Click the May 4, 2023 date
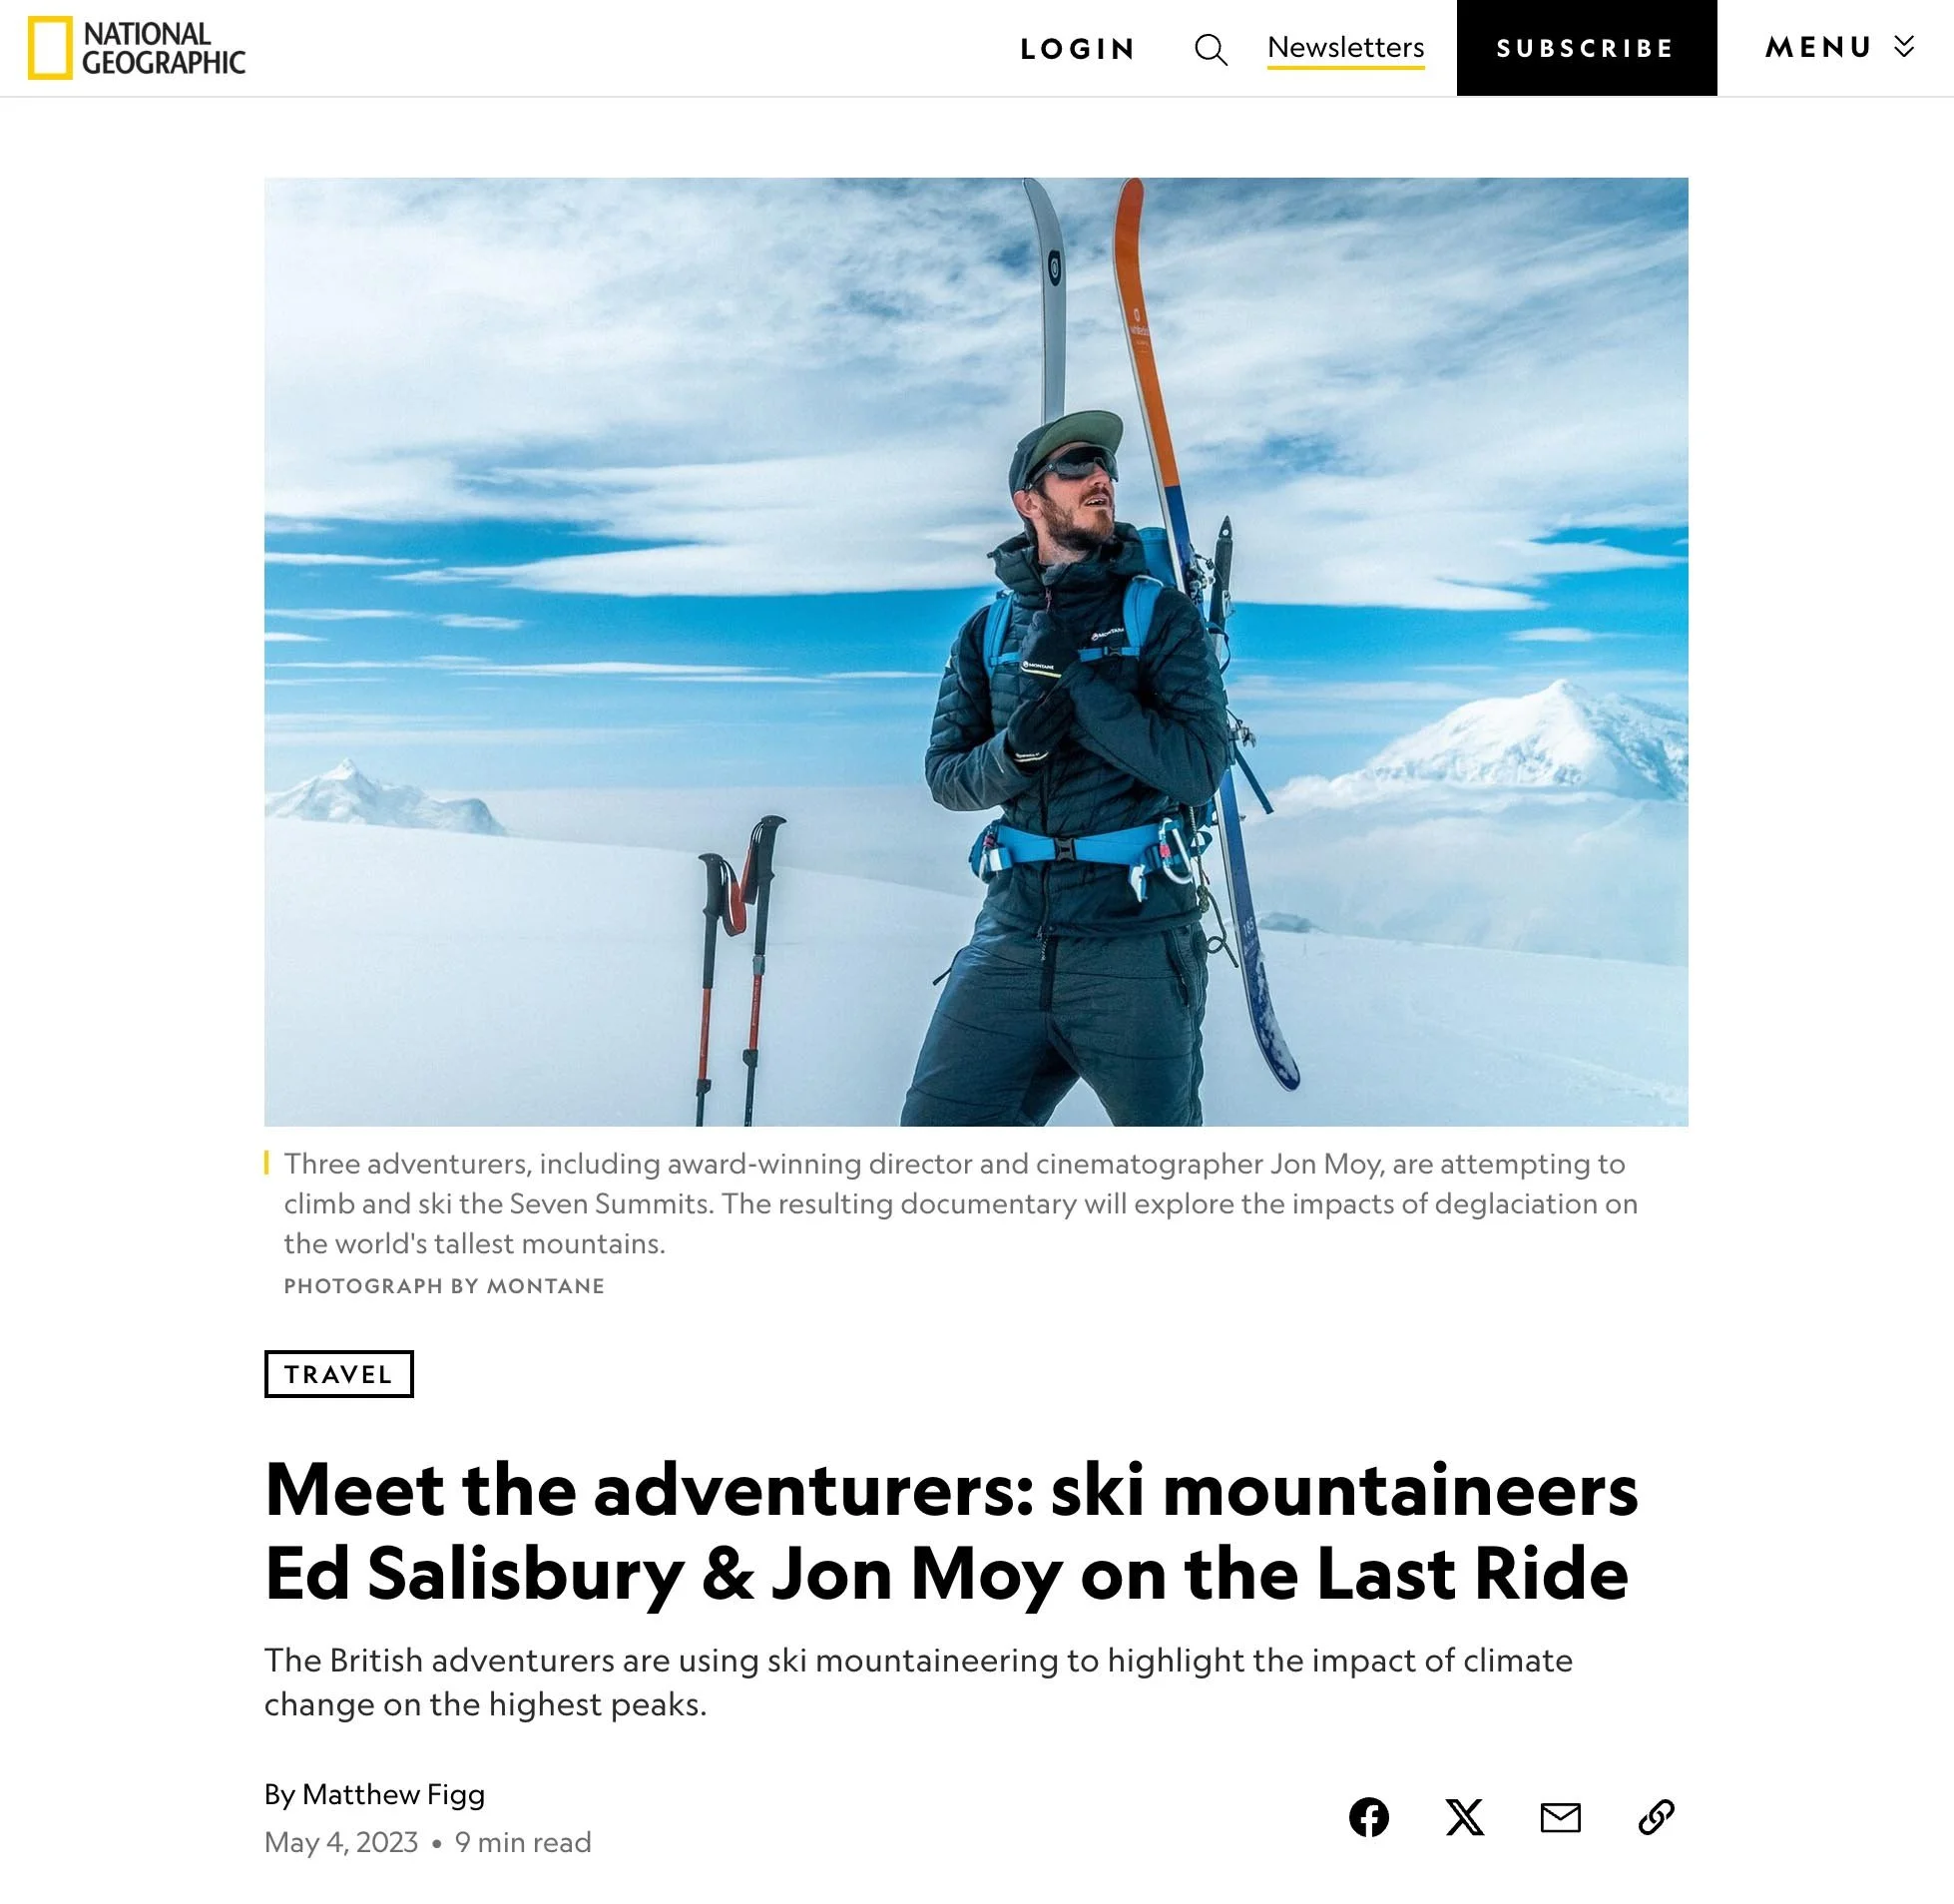Image resolution: width=1954 pixels, height=1904 pixels. click(x=341, y=1842)
